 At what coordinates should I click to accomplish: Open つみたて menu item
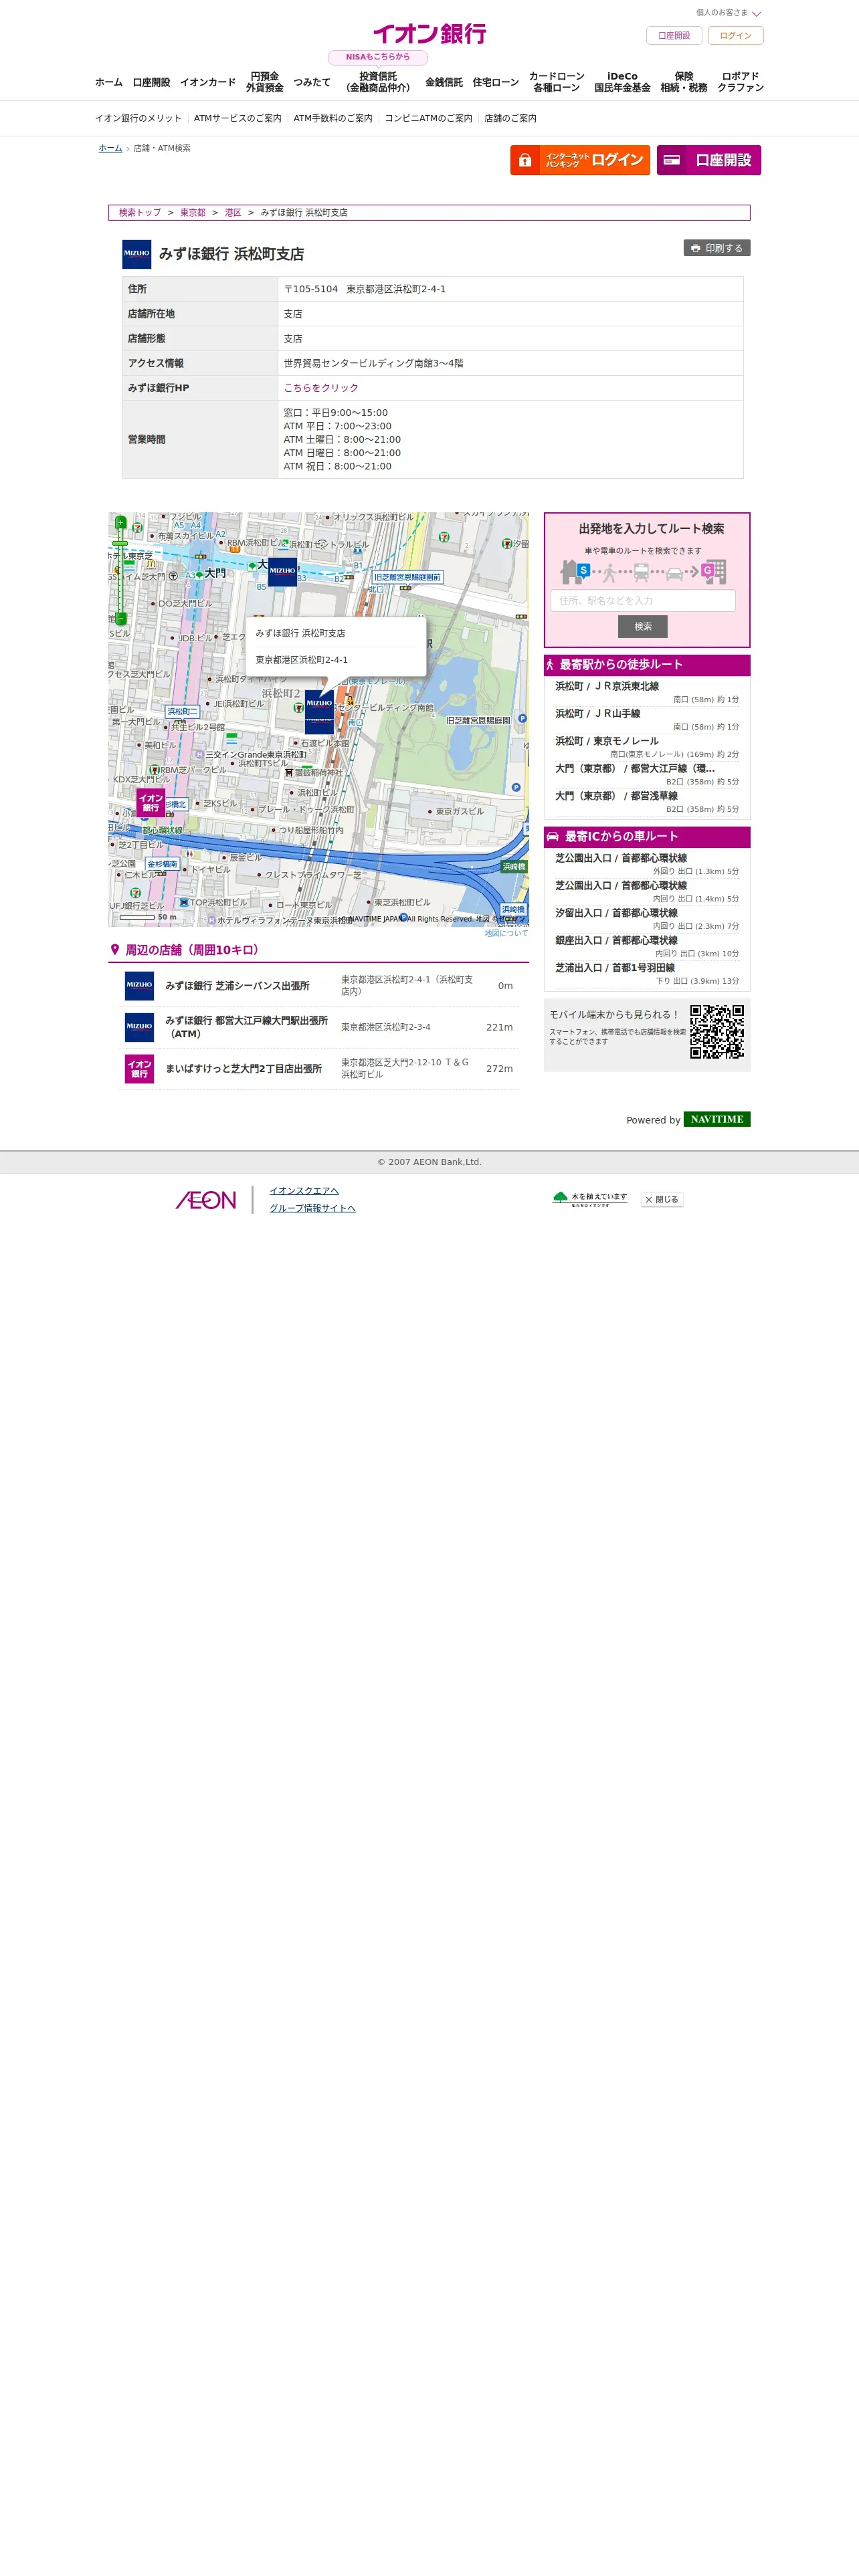(312, 82)
